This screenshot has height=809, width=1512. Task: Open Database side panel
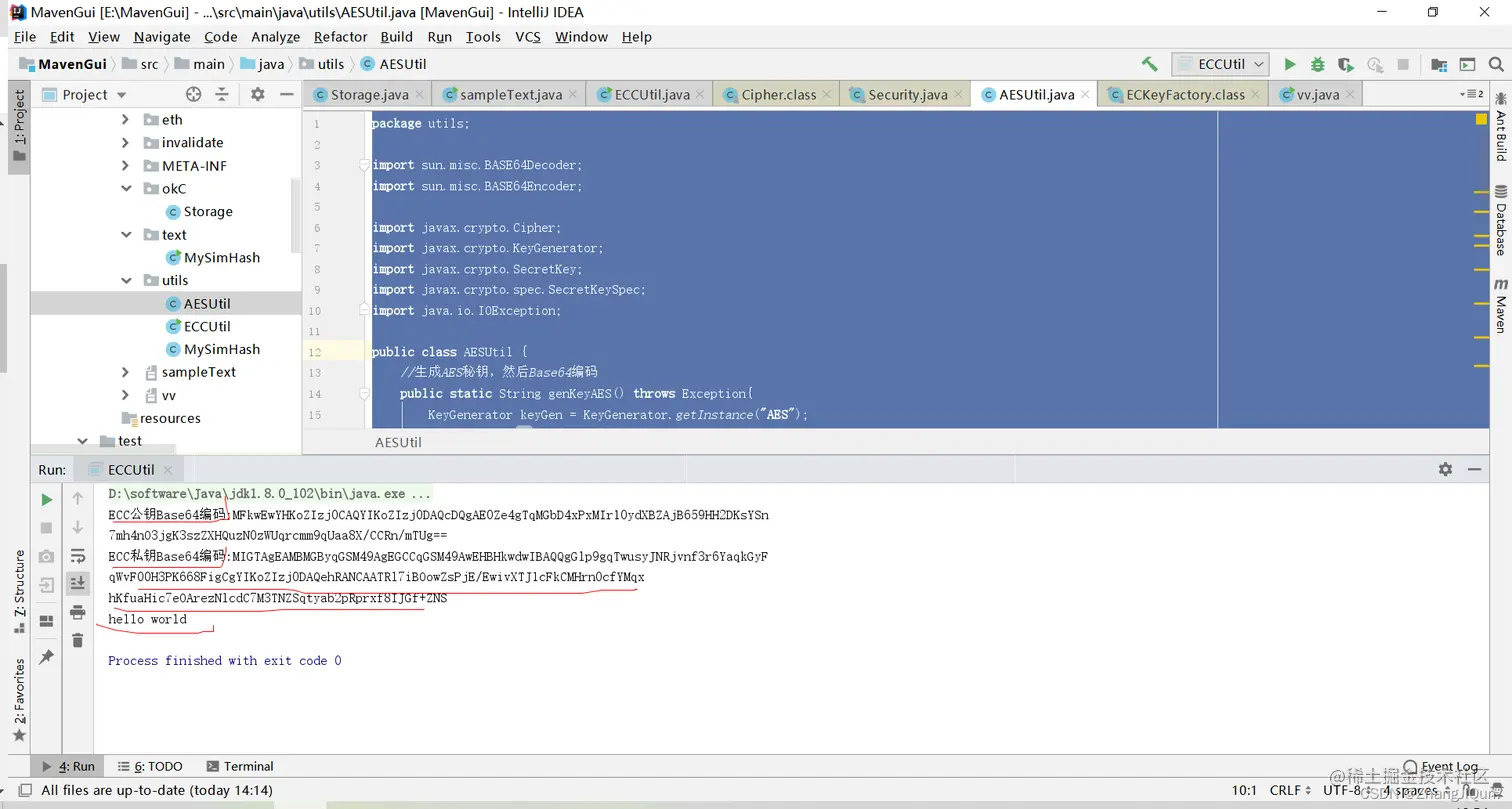point(1501,220)
